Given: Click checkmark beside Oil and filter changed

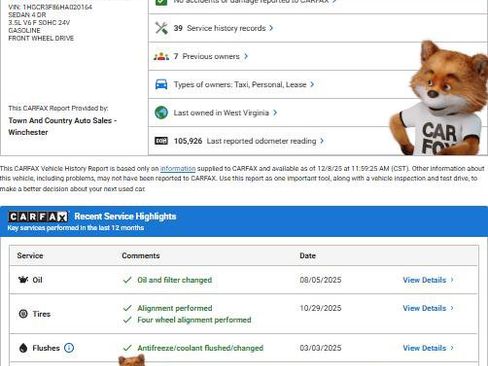Looking at the screenshot, I should pos(127,280).
